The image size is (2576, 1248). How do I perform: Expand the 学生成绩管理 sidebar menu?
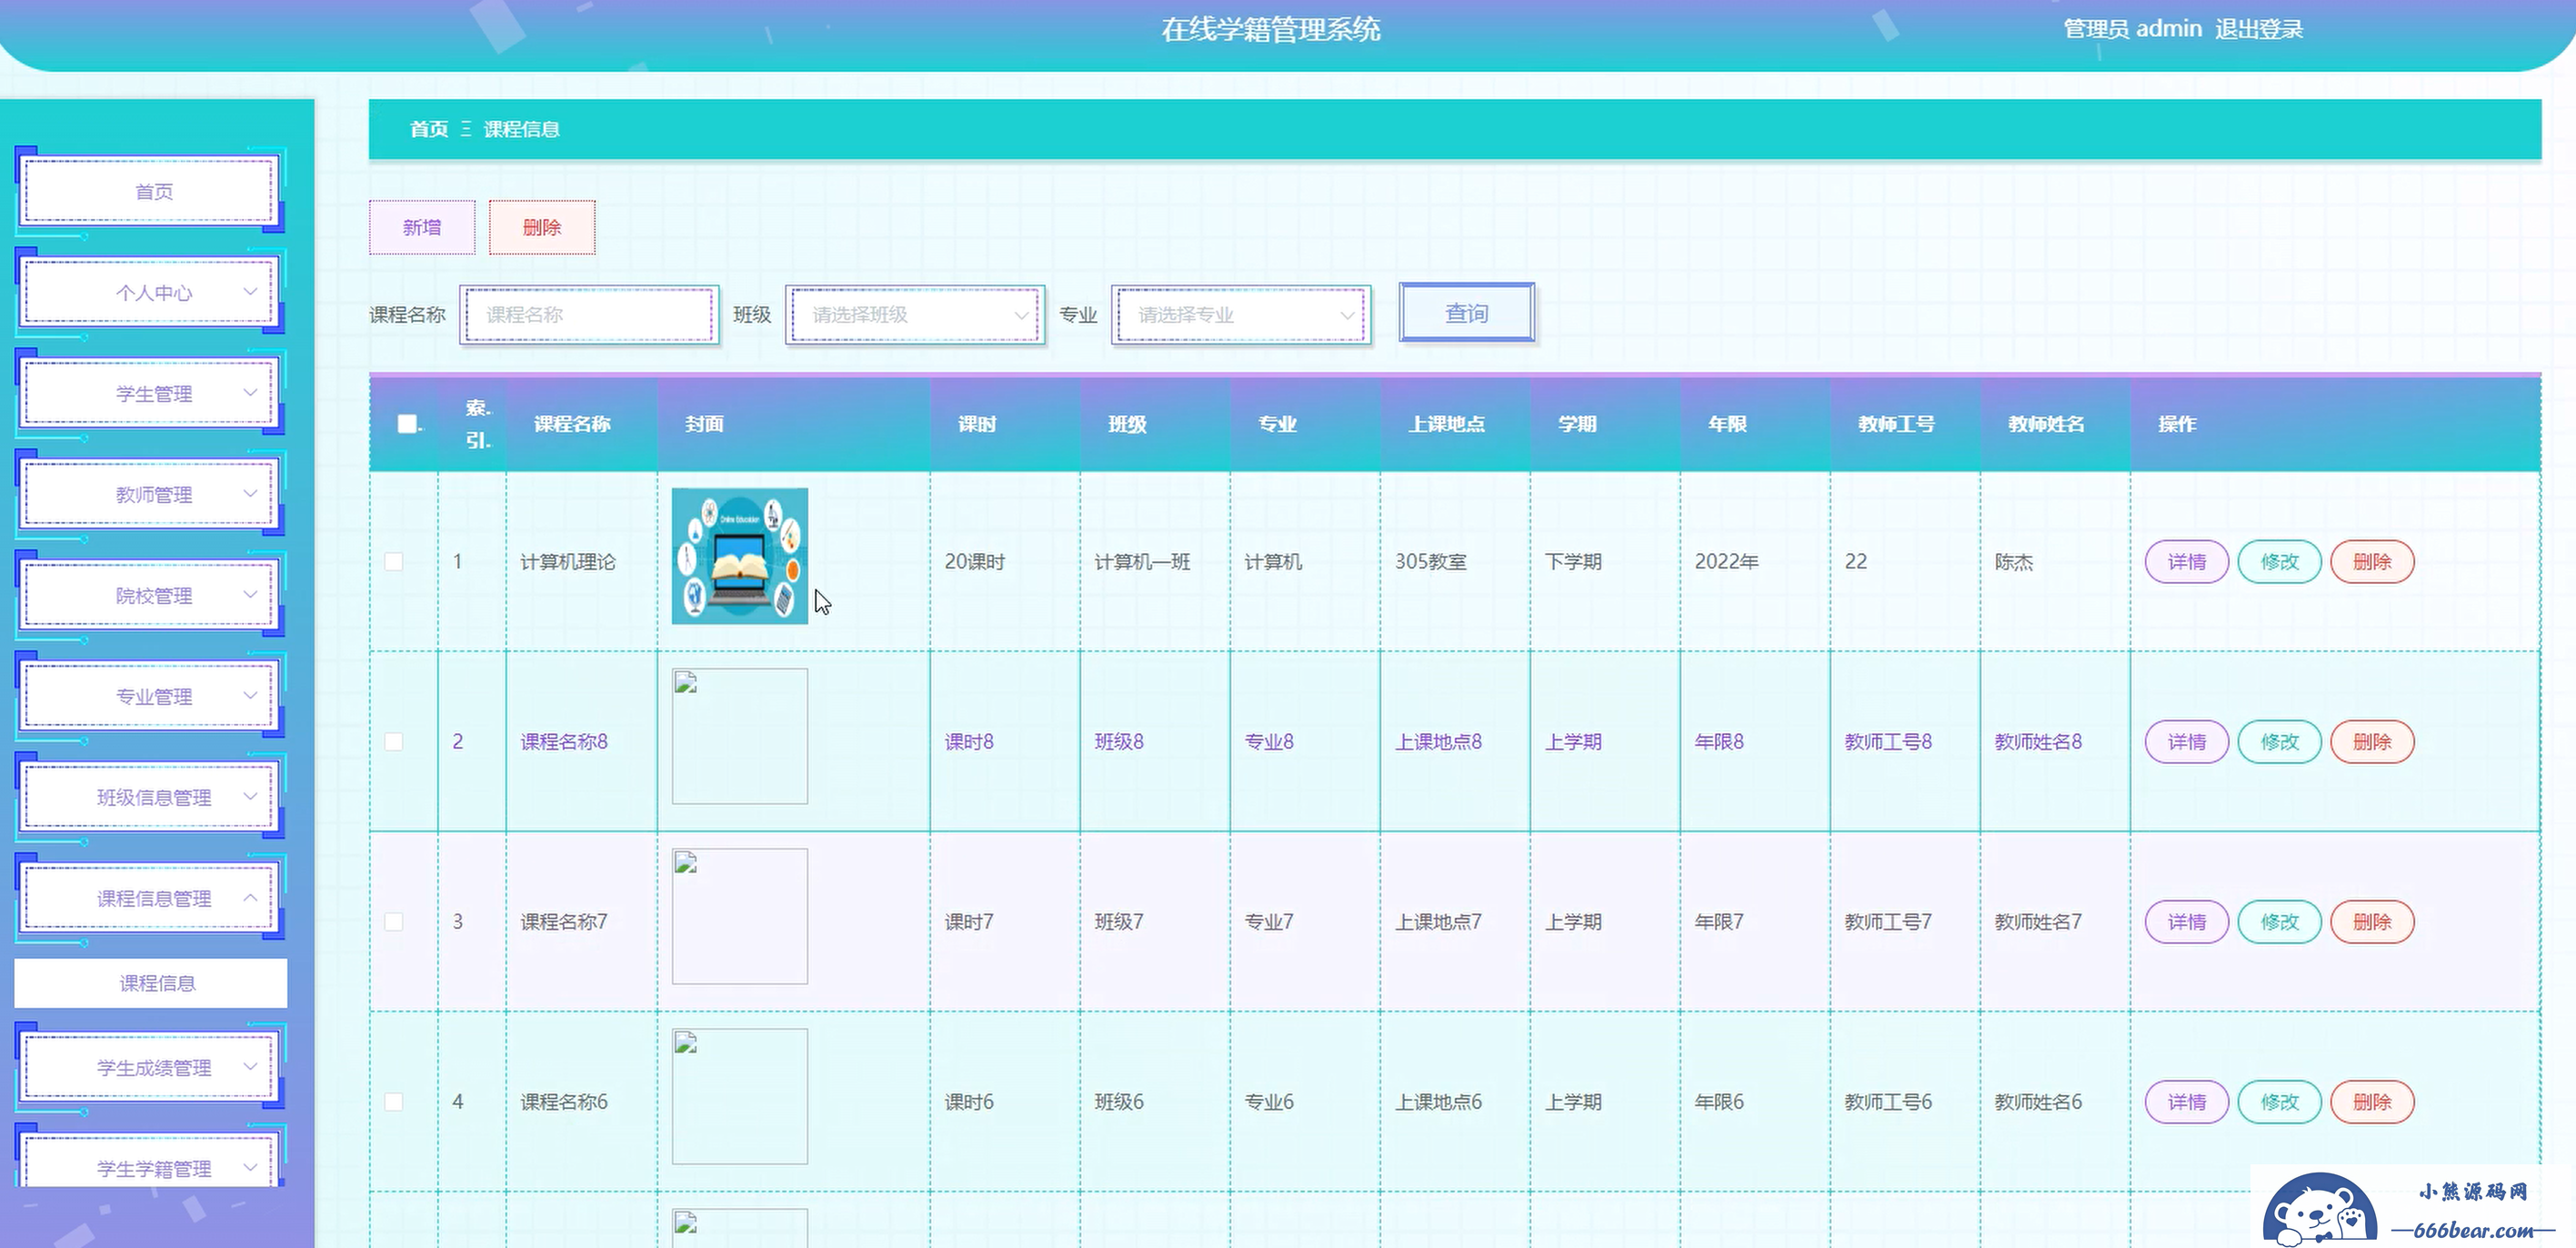point(150,1067)
